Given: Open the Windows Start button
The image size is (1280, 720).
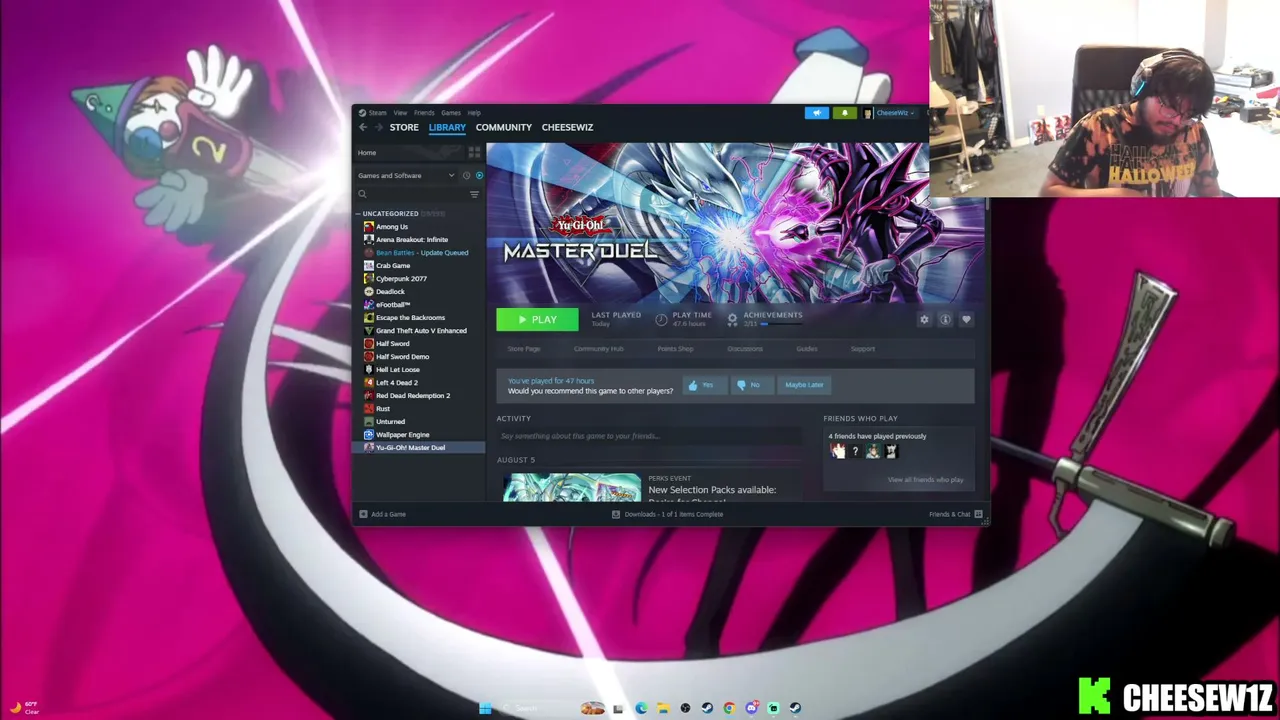Looking at the screenshot, I should click(x=485, y=708).
